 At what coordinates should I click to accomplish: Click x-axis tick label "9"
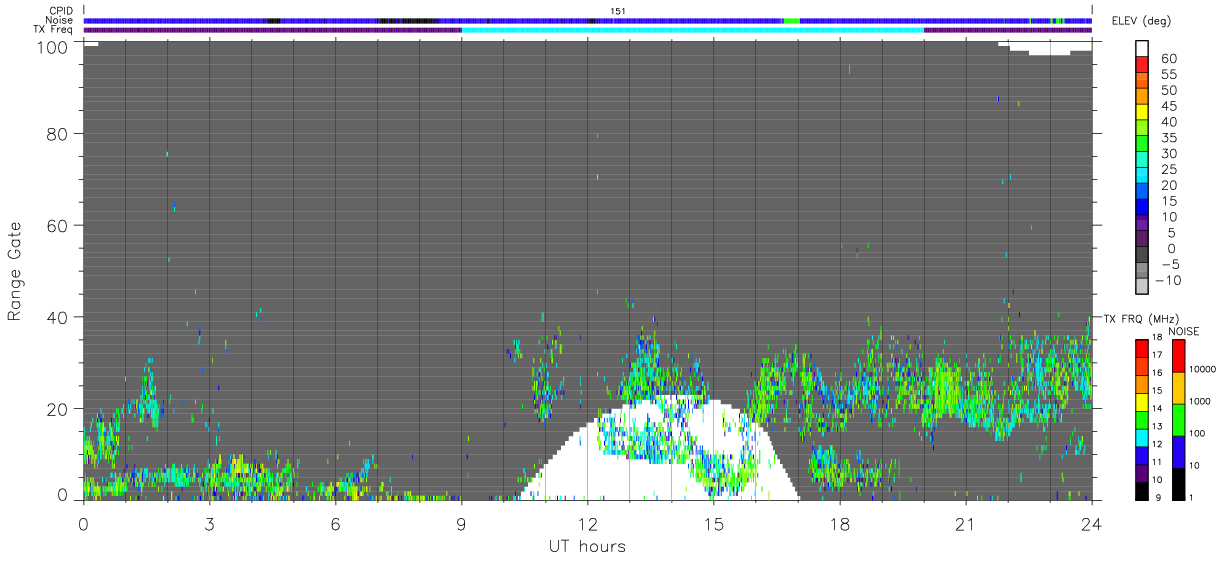(x=461, y=523)
